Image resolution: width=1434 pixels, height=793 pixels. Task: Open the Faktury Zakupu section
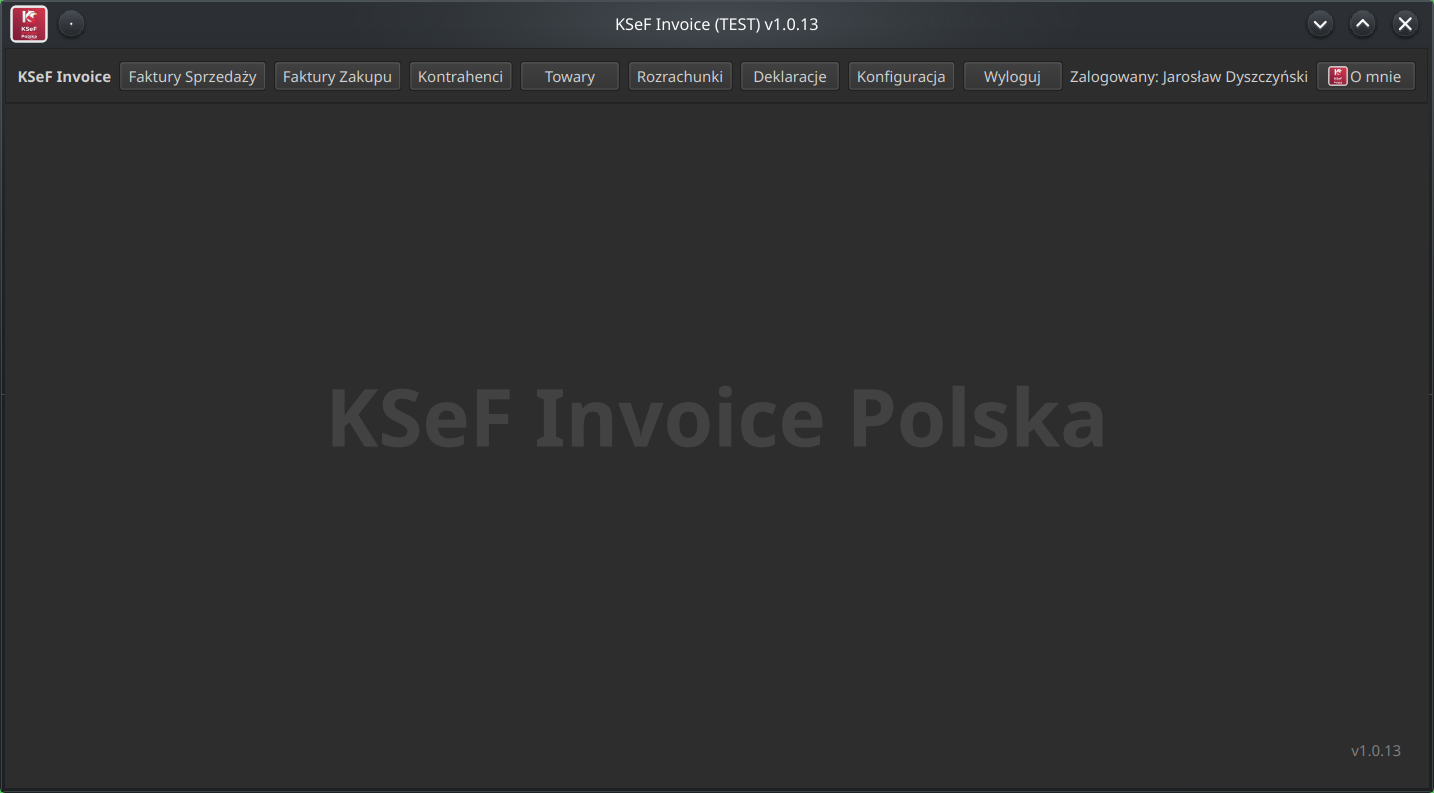(337, 75)
